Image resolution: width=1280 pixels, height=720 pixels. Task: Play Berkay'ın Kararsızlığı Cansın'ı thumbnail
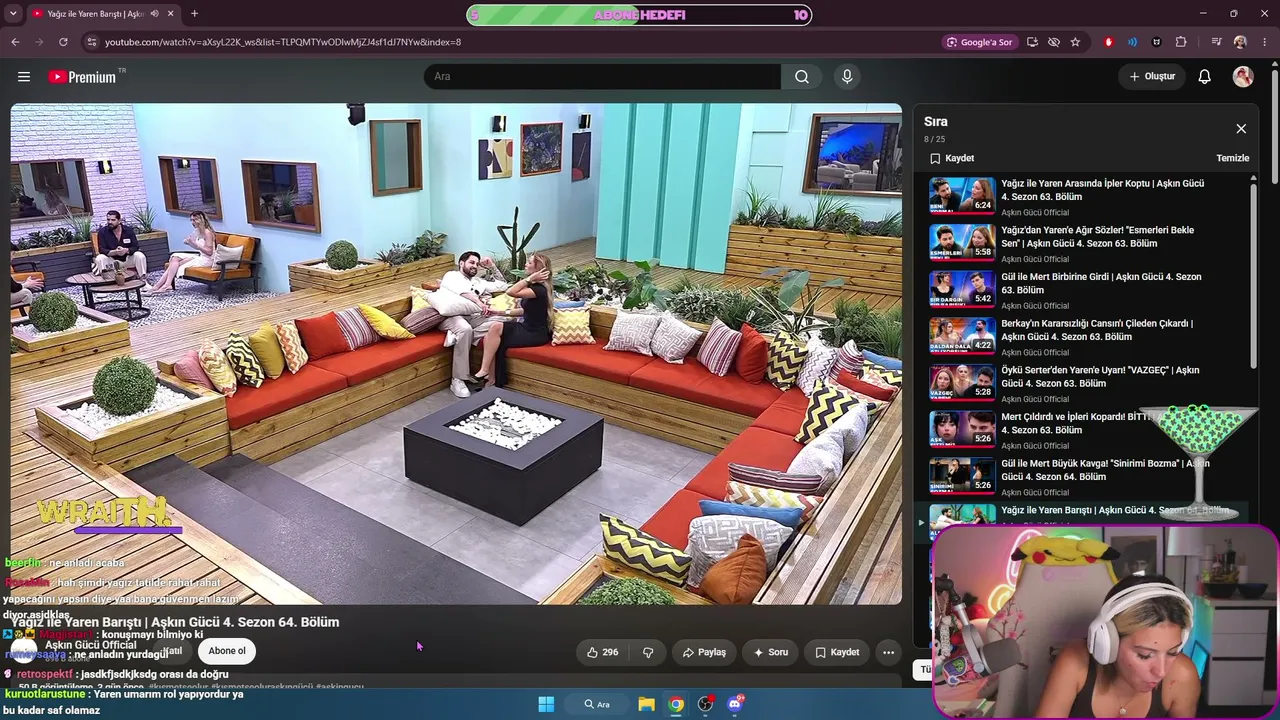coord(963,335)
